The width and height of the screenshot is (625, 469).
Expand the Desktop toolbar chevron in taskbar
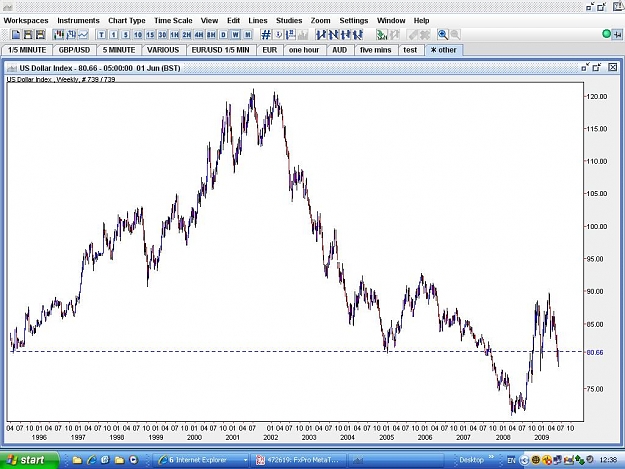coord(491,458)
